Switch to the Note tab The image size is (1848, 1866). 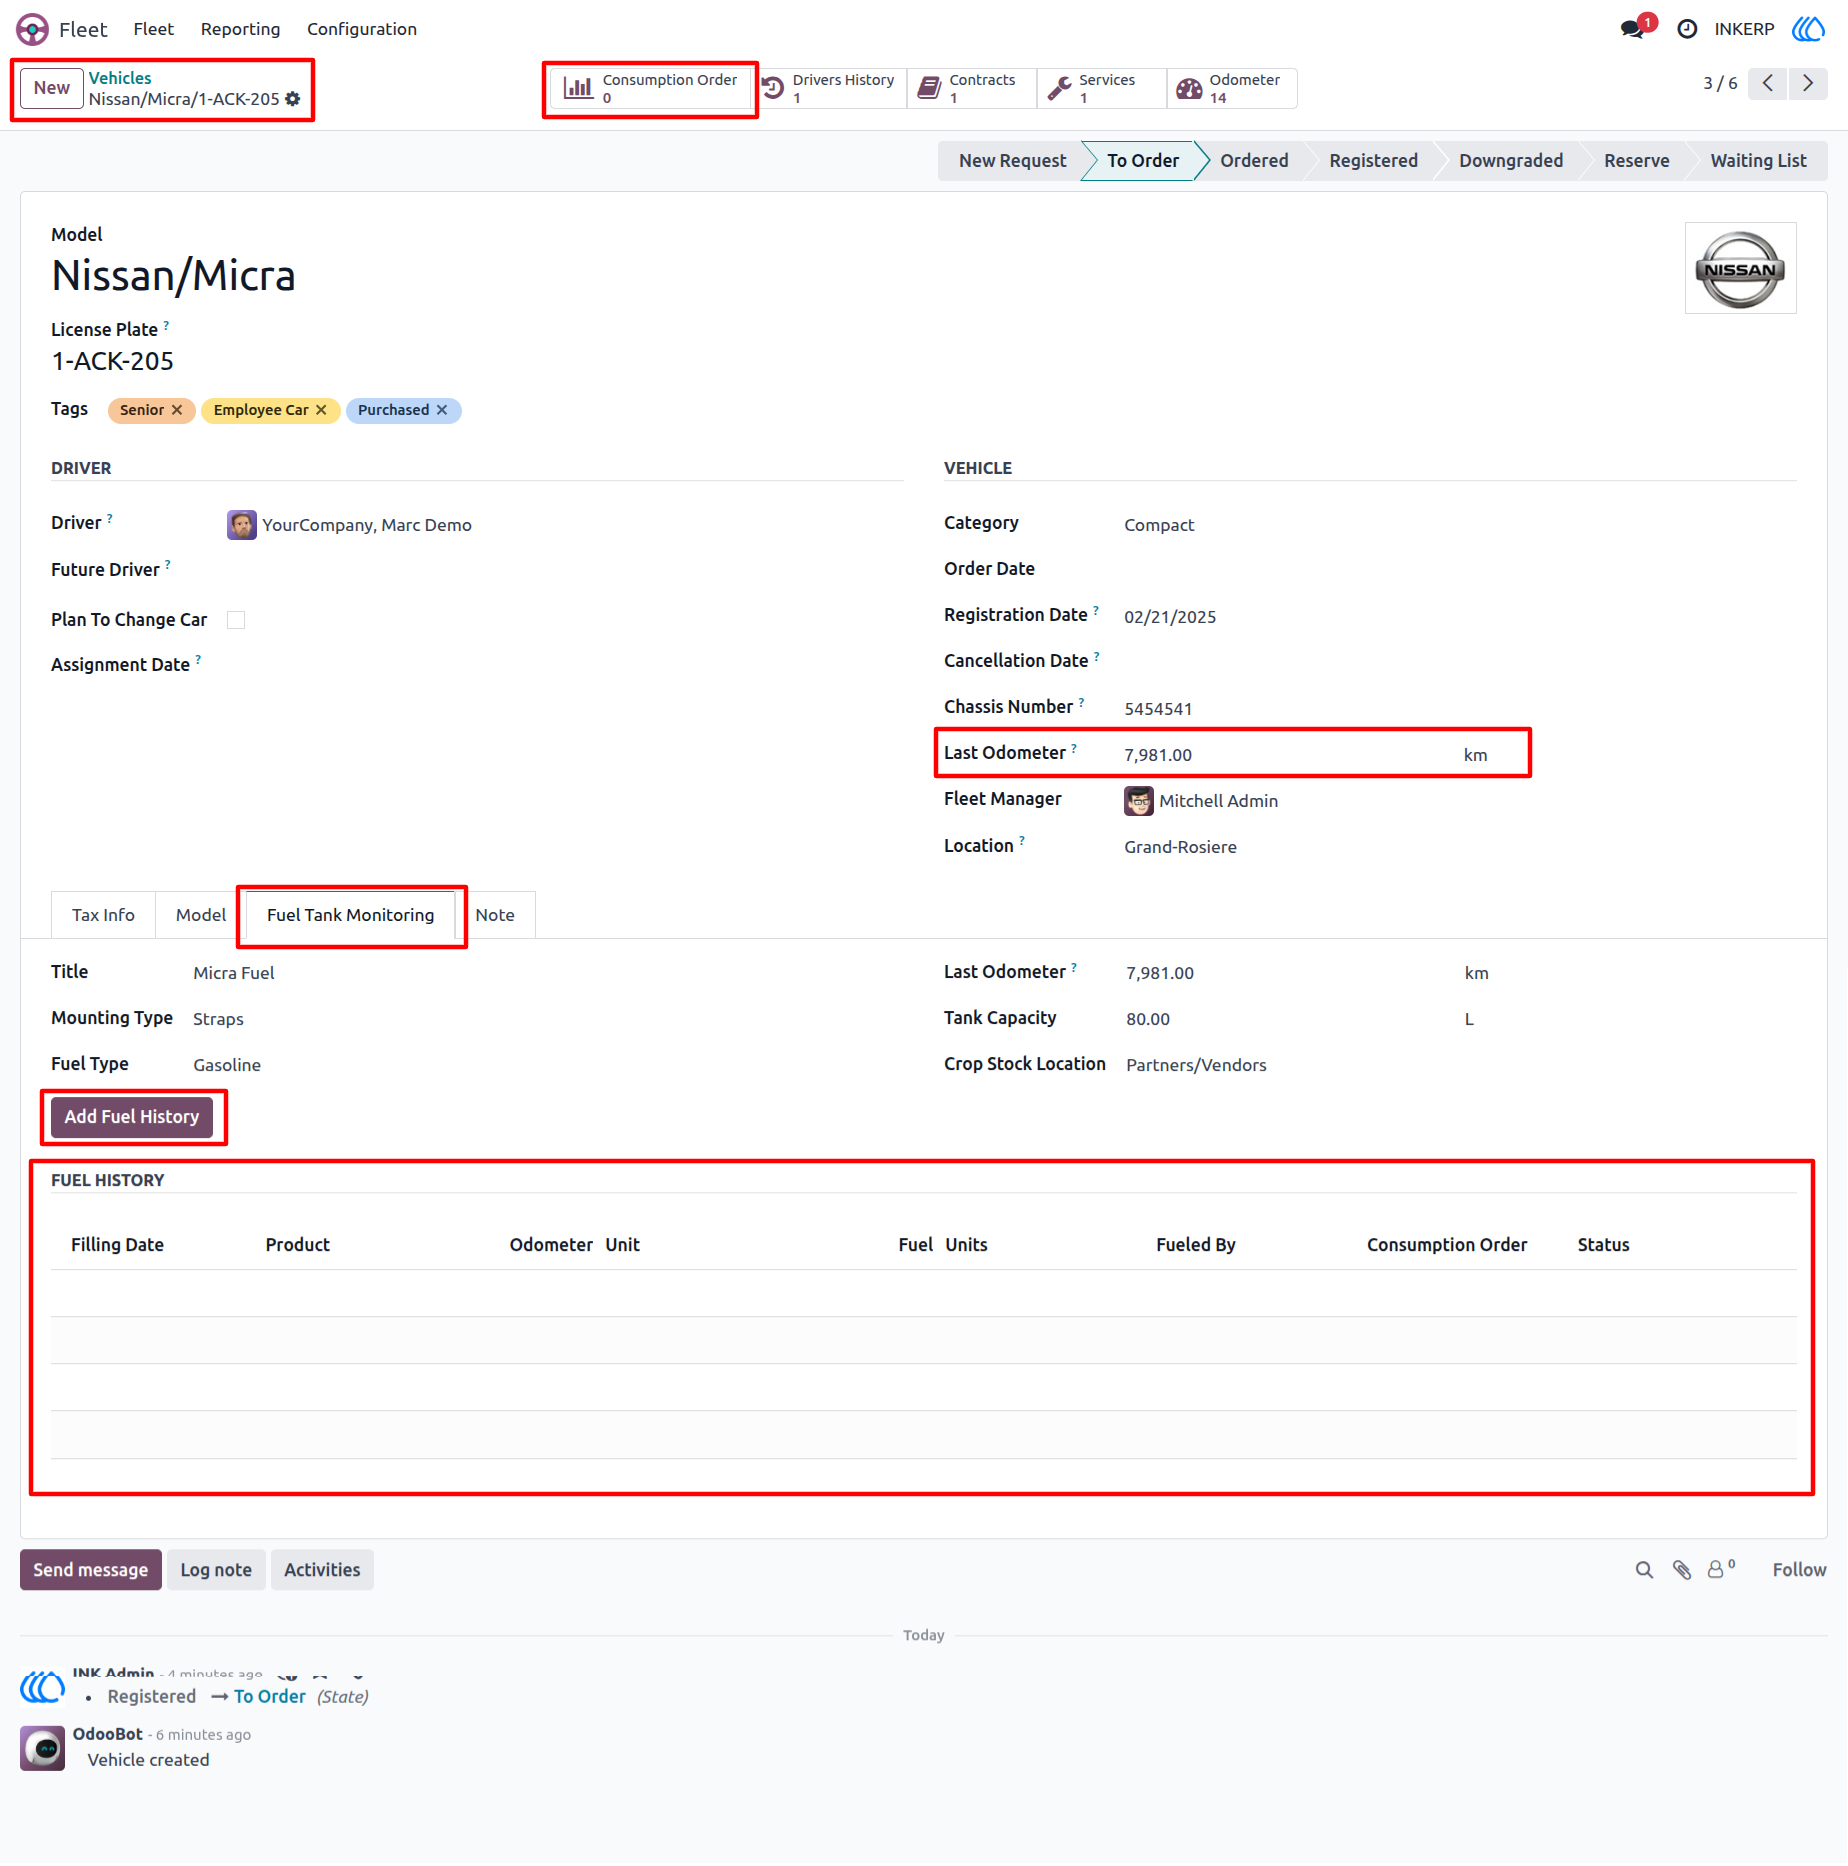click(x=495, y=915)
